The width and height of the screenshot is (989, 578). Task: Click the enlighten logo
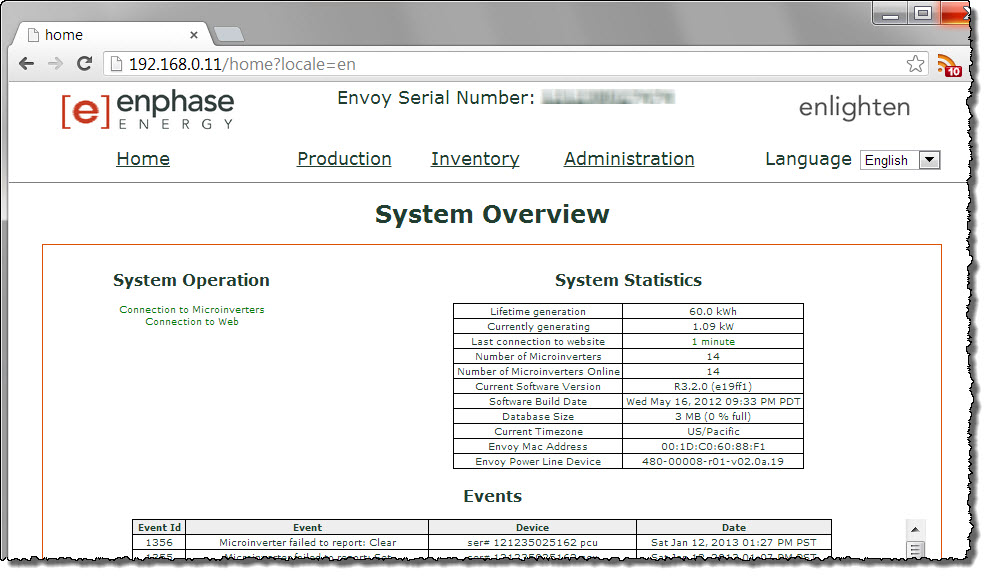853,108
